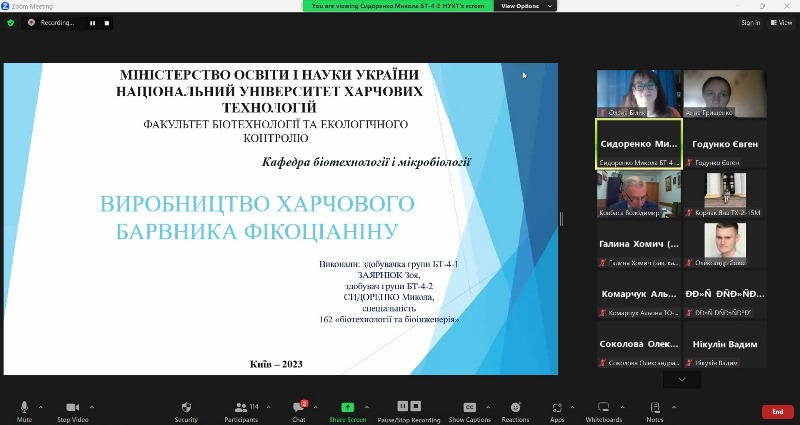Select the Галина Хомич participant tile

[639, 244]
